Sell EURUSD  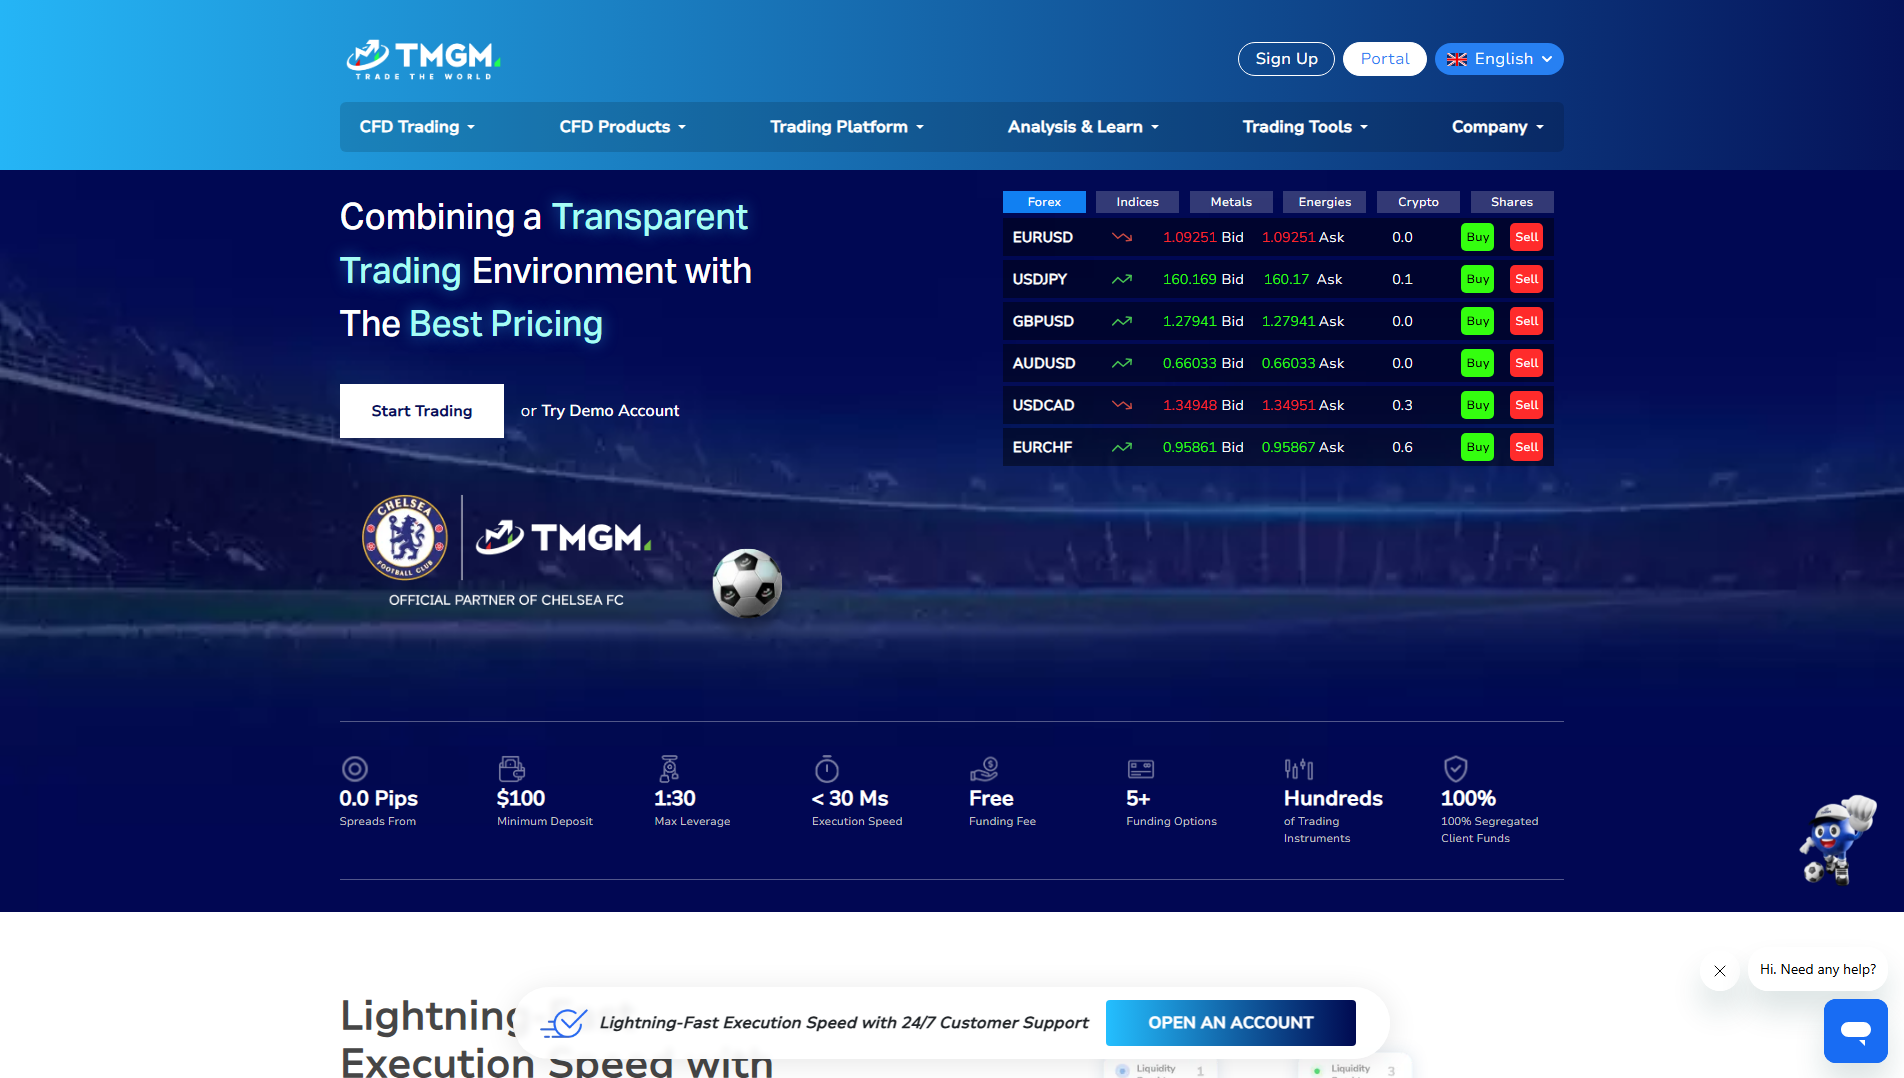1527,237
